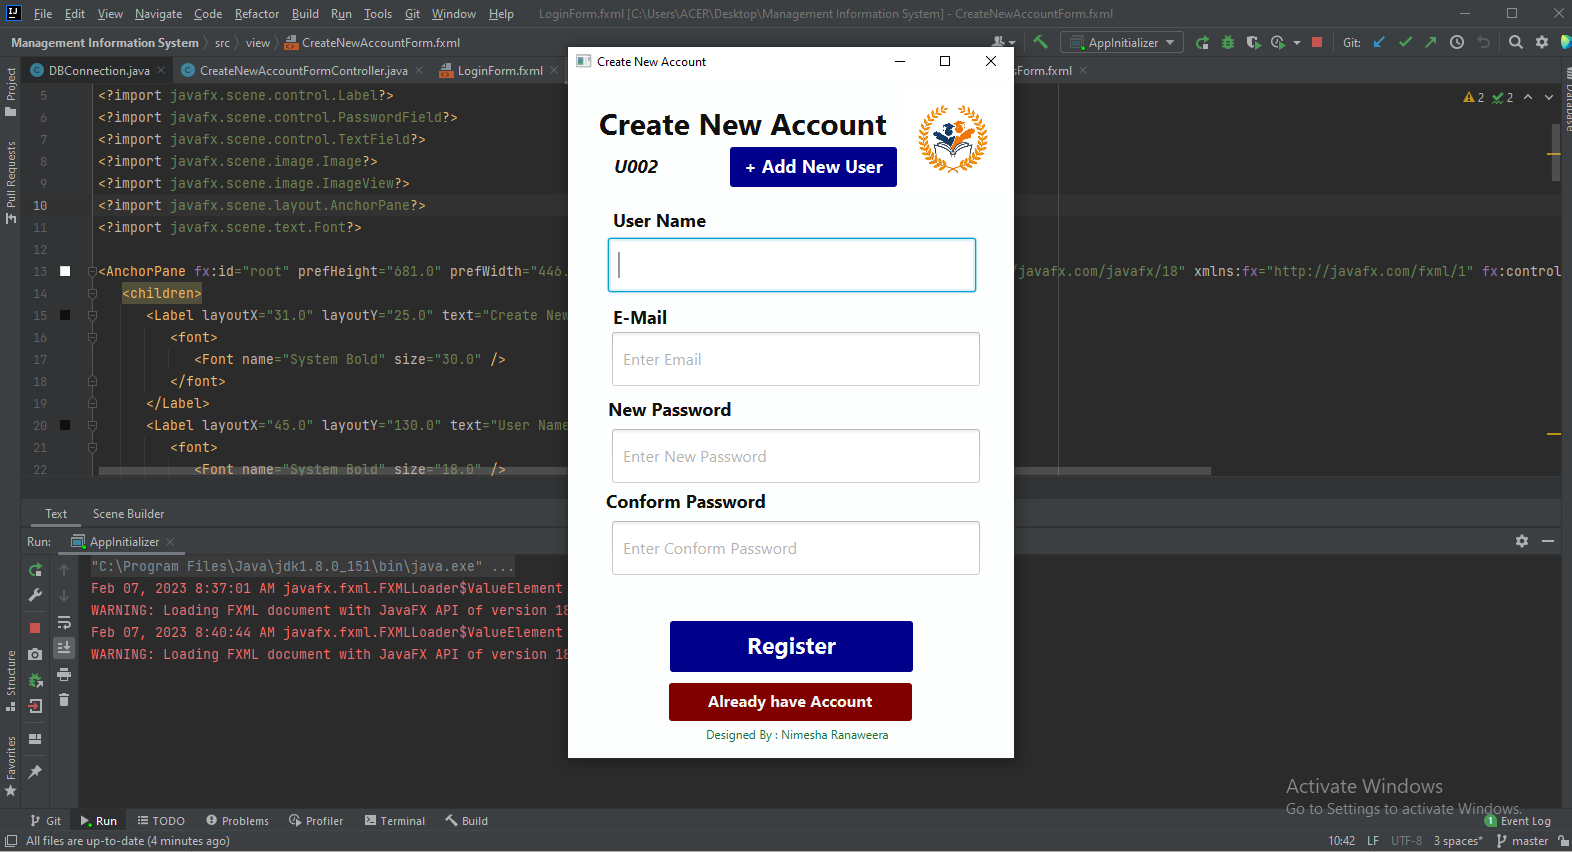Collapse the AnchorPane tag fold marker
Image resolution: width=1572 pixels, height=852 pixels.
(92, 271)
